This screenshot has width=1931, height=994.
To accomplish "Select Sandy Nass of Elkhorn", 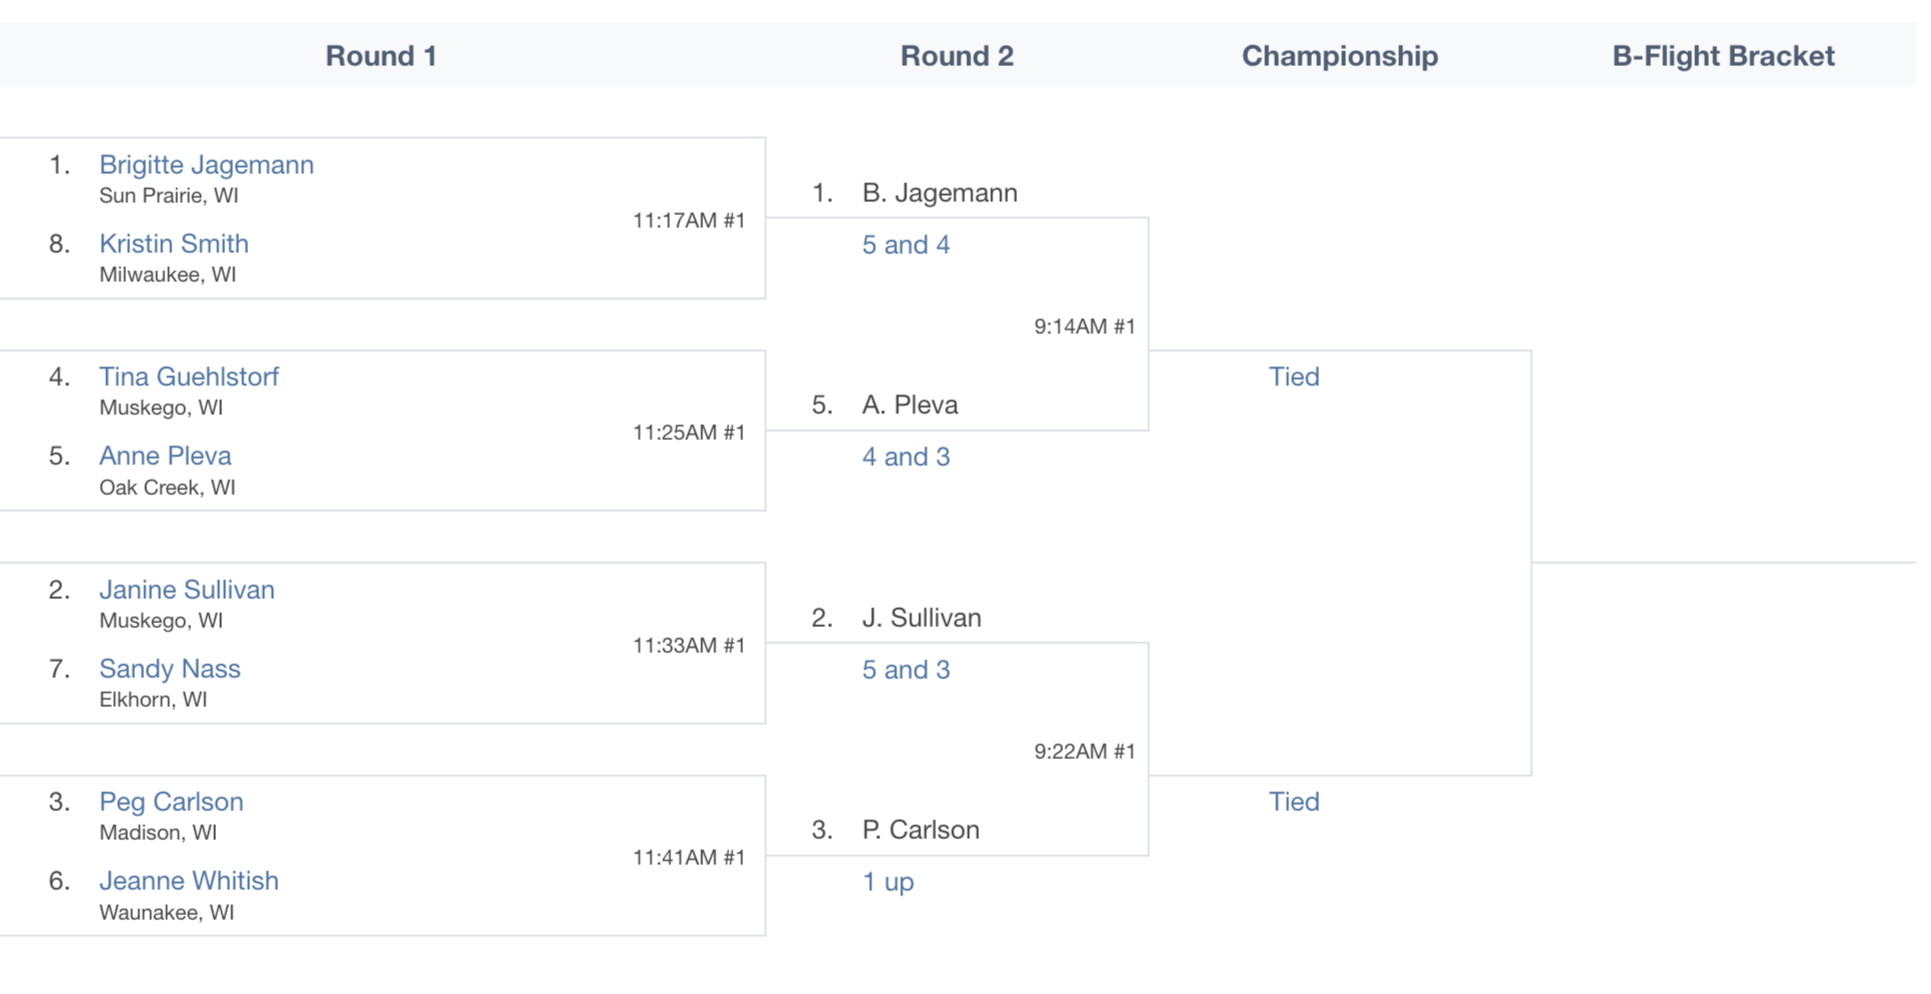I will click(x=170, y=668).
